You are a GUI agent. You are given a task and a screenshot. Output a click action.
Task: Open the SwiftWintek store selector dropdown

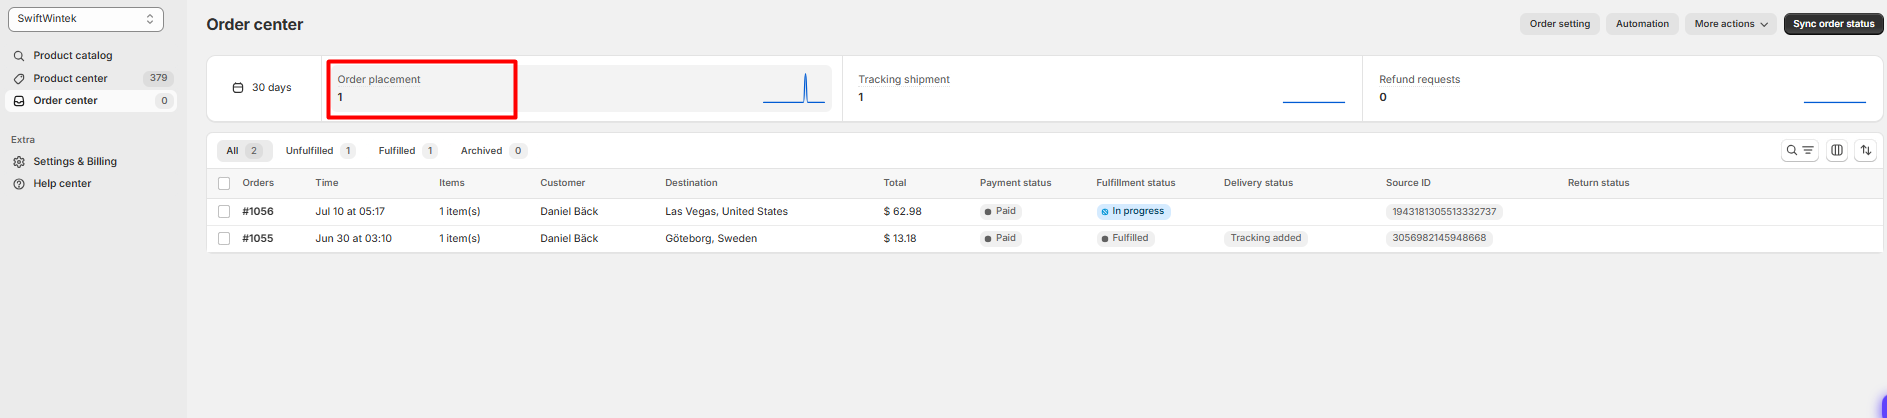pos(86,19)
